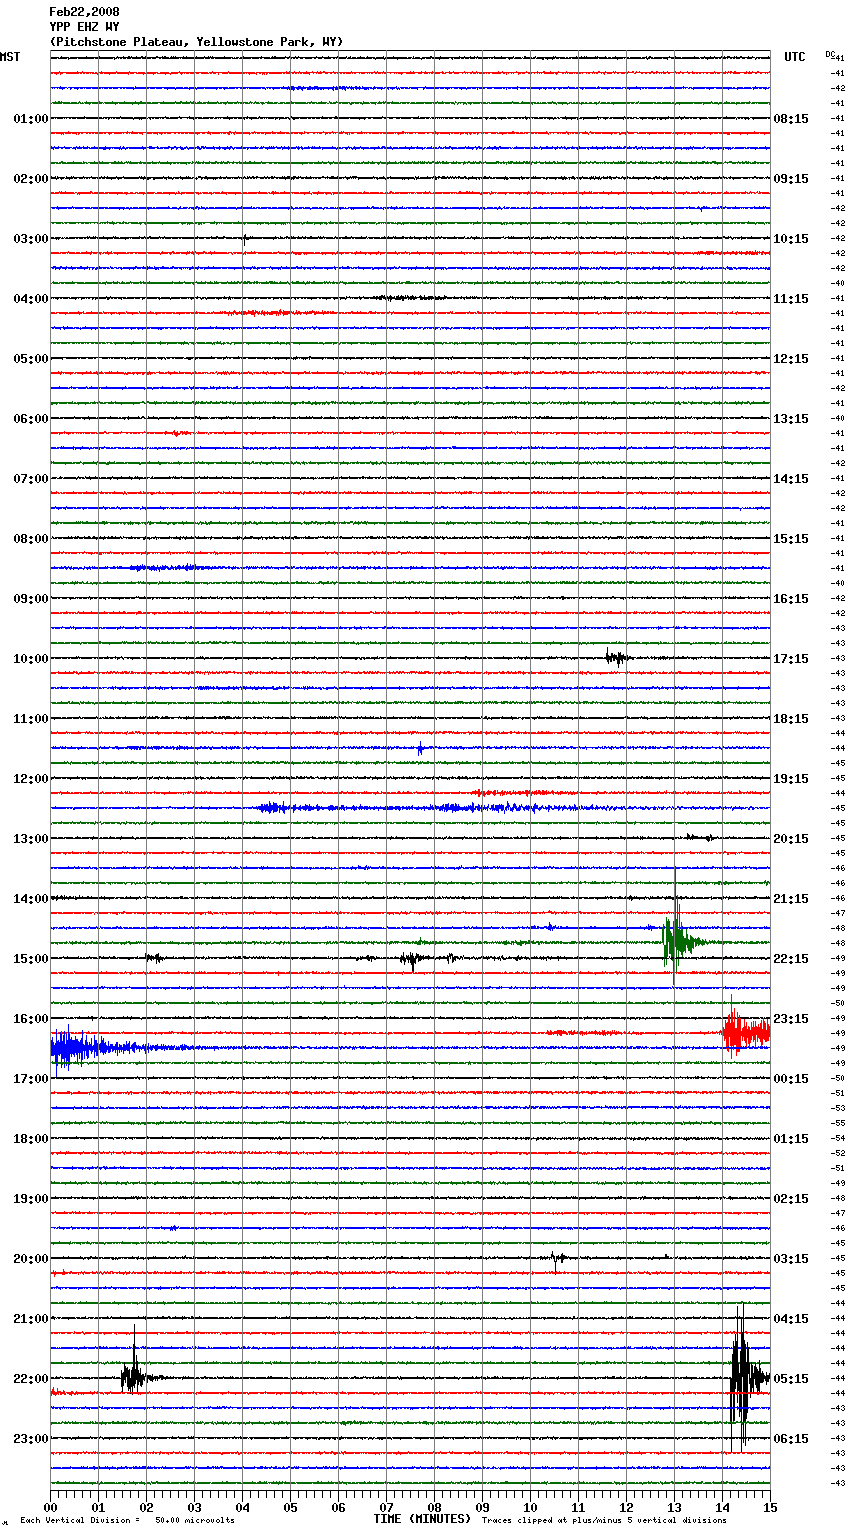The width and height of the screenshot is (850, 1534).
Task: Select the 01:00 MST row label
Action: pyautogui.click(x=30, y=119)
